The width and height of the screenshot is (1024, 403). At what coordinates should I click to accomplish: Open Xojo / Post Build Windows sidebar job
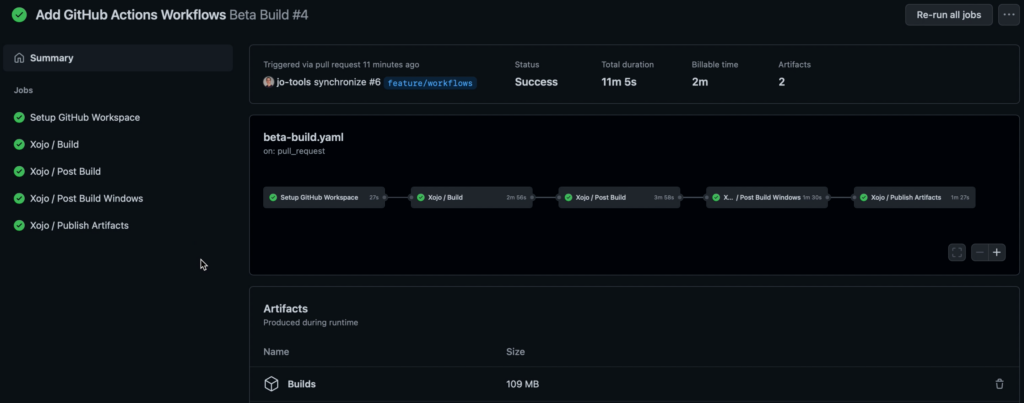86,198
